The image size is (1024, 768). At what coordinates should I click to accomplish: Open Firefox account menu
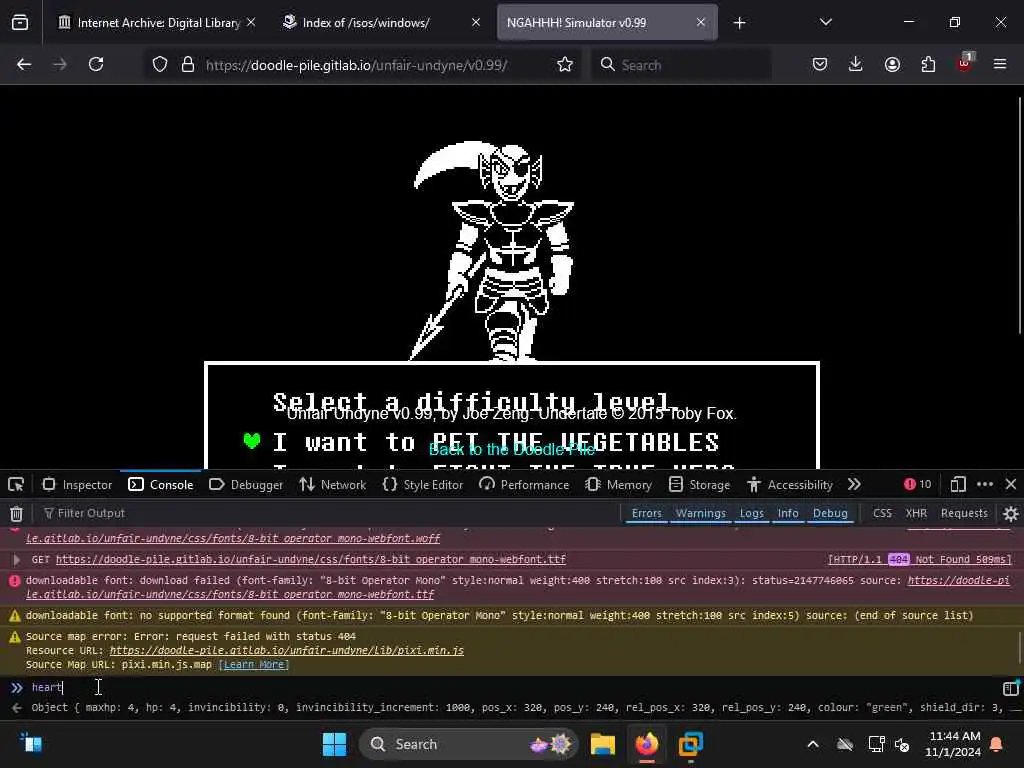coord(892,64)
